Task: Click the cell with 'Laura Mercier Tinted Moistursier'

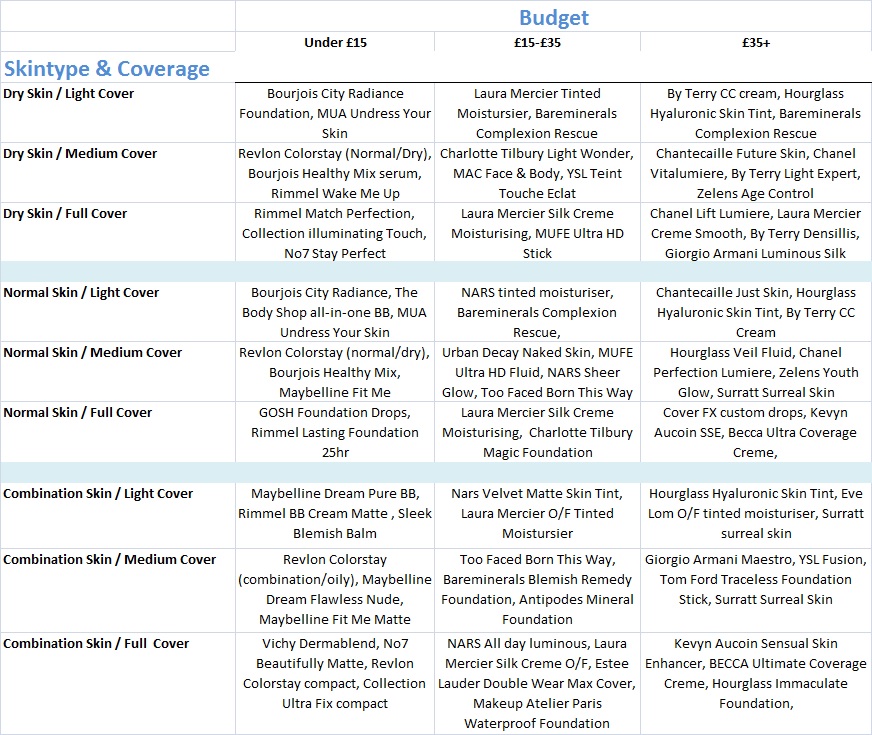Action: coord(537,113)
